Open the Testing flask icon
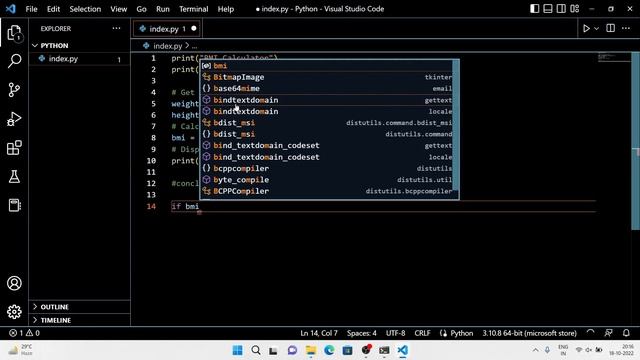Screen dimensions: 640x360 [14, 176]
